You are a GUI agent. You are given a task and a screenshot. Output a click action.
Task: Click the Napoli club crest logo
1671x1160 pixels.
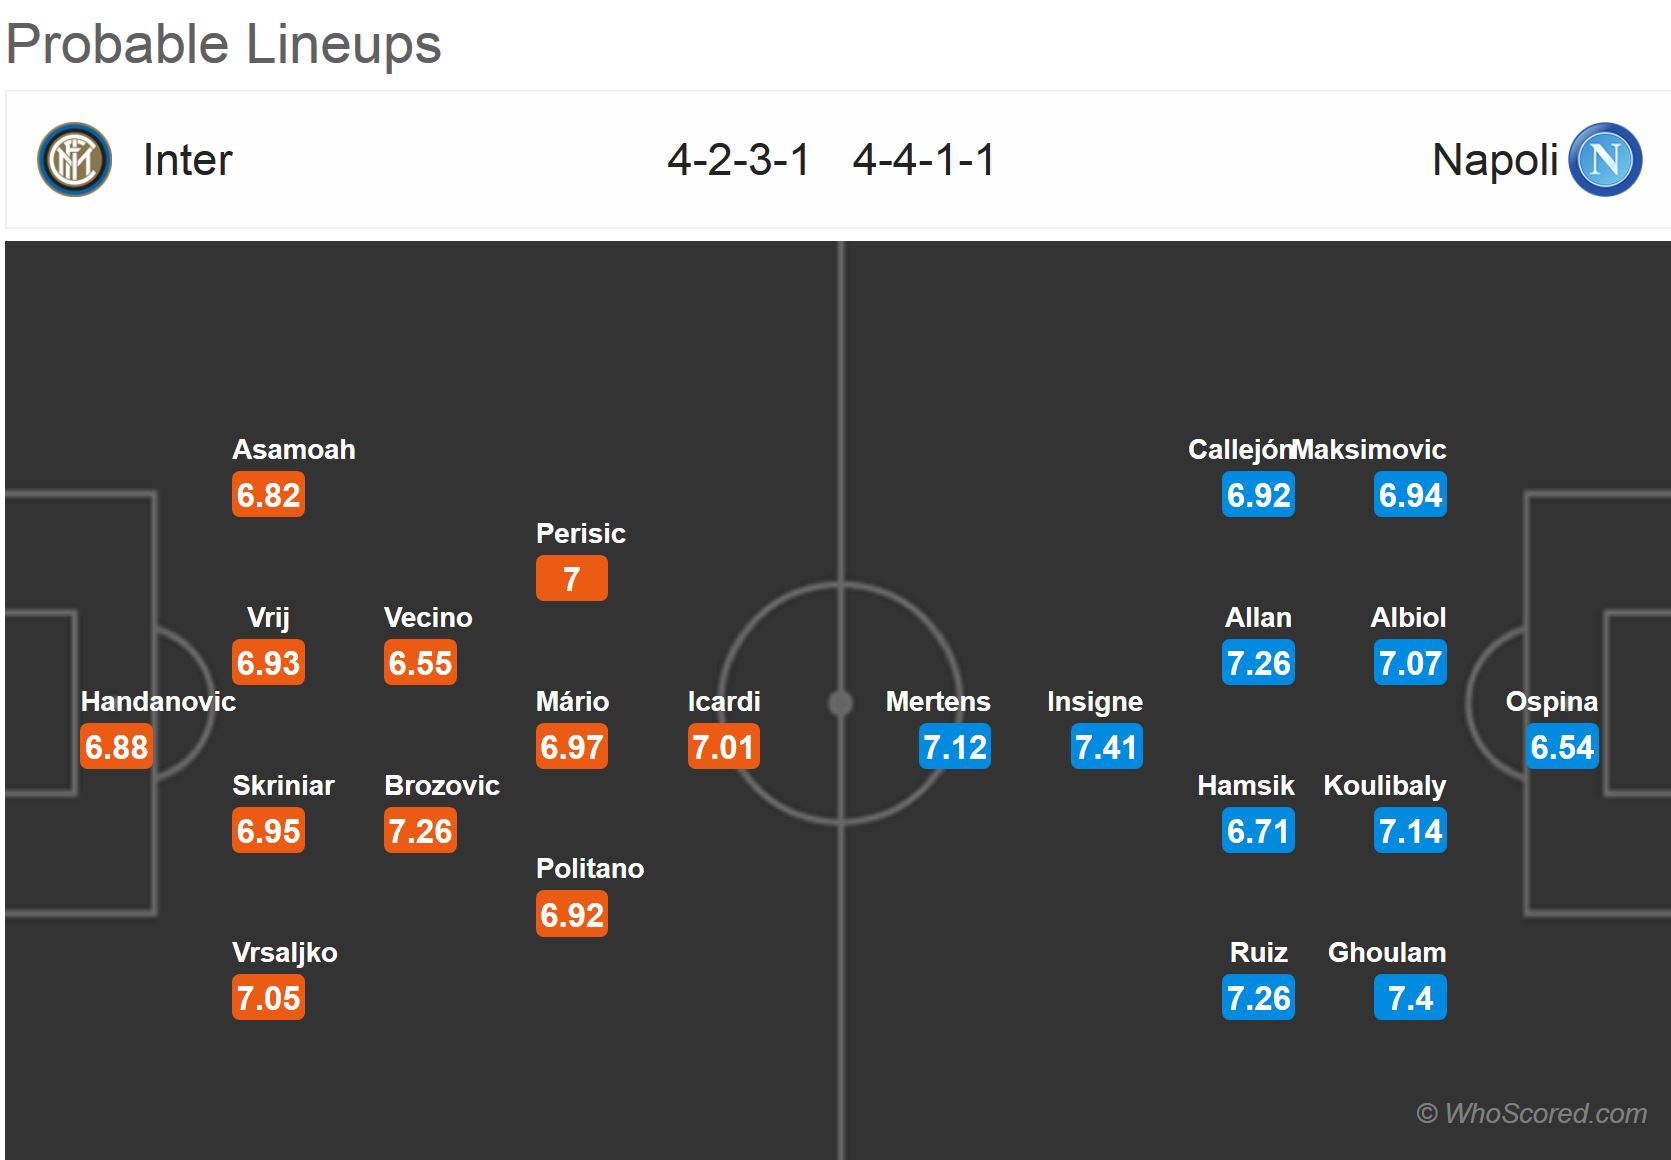tap(1605, 160)
